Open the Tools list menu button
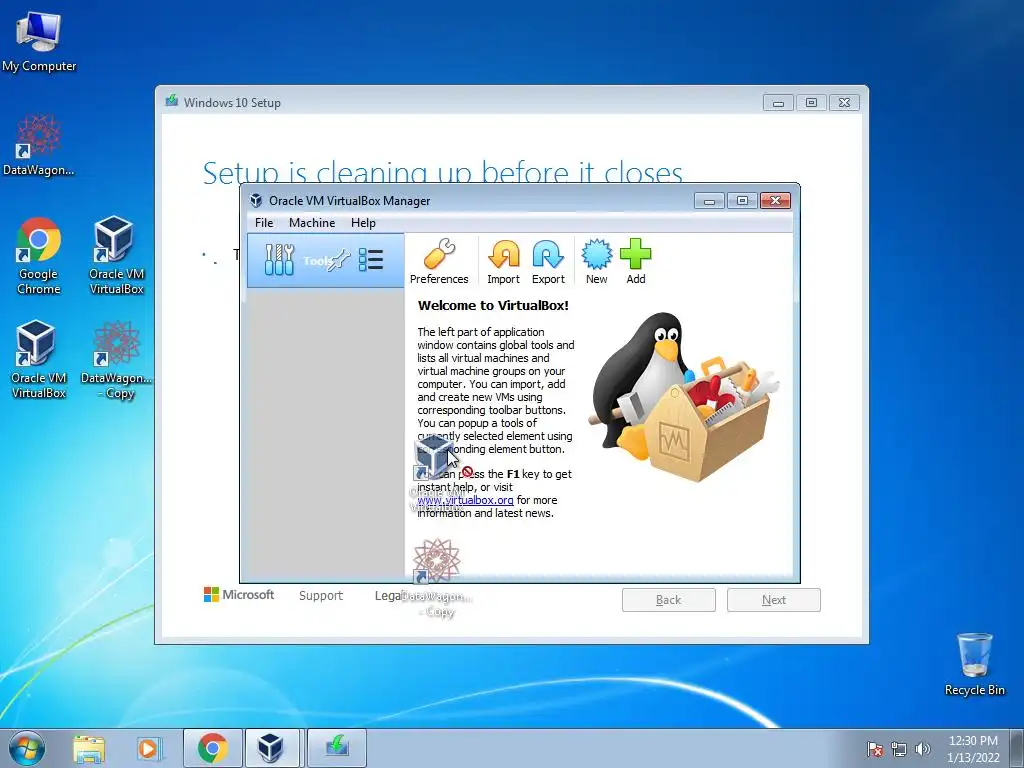1024x768 pixels. point(371,260)
